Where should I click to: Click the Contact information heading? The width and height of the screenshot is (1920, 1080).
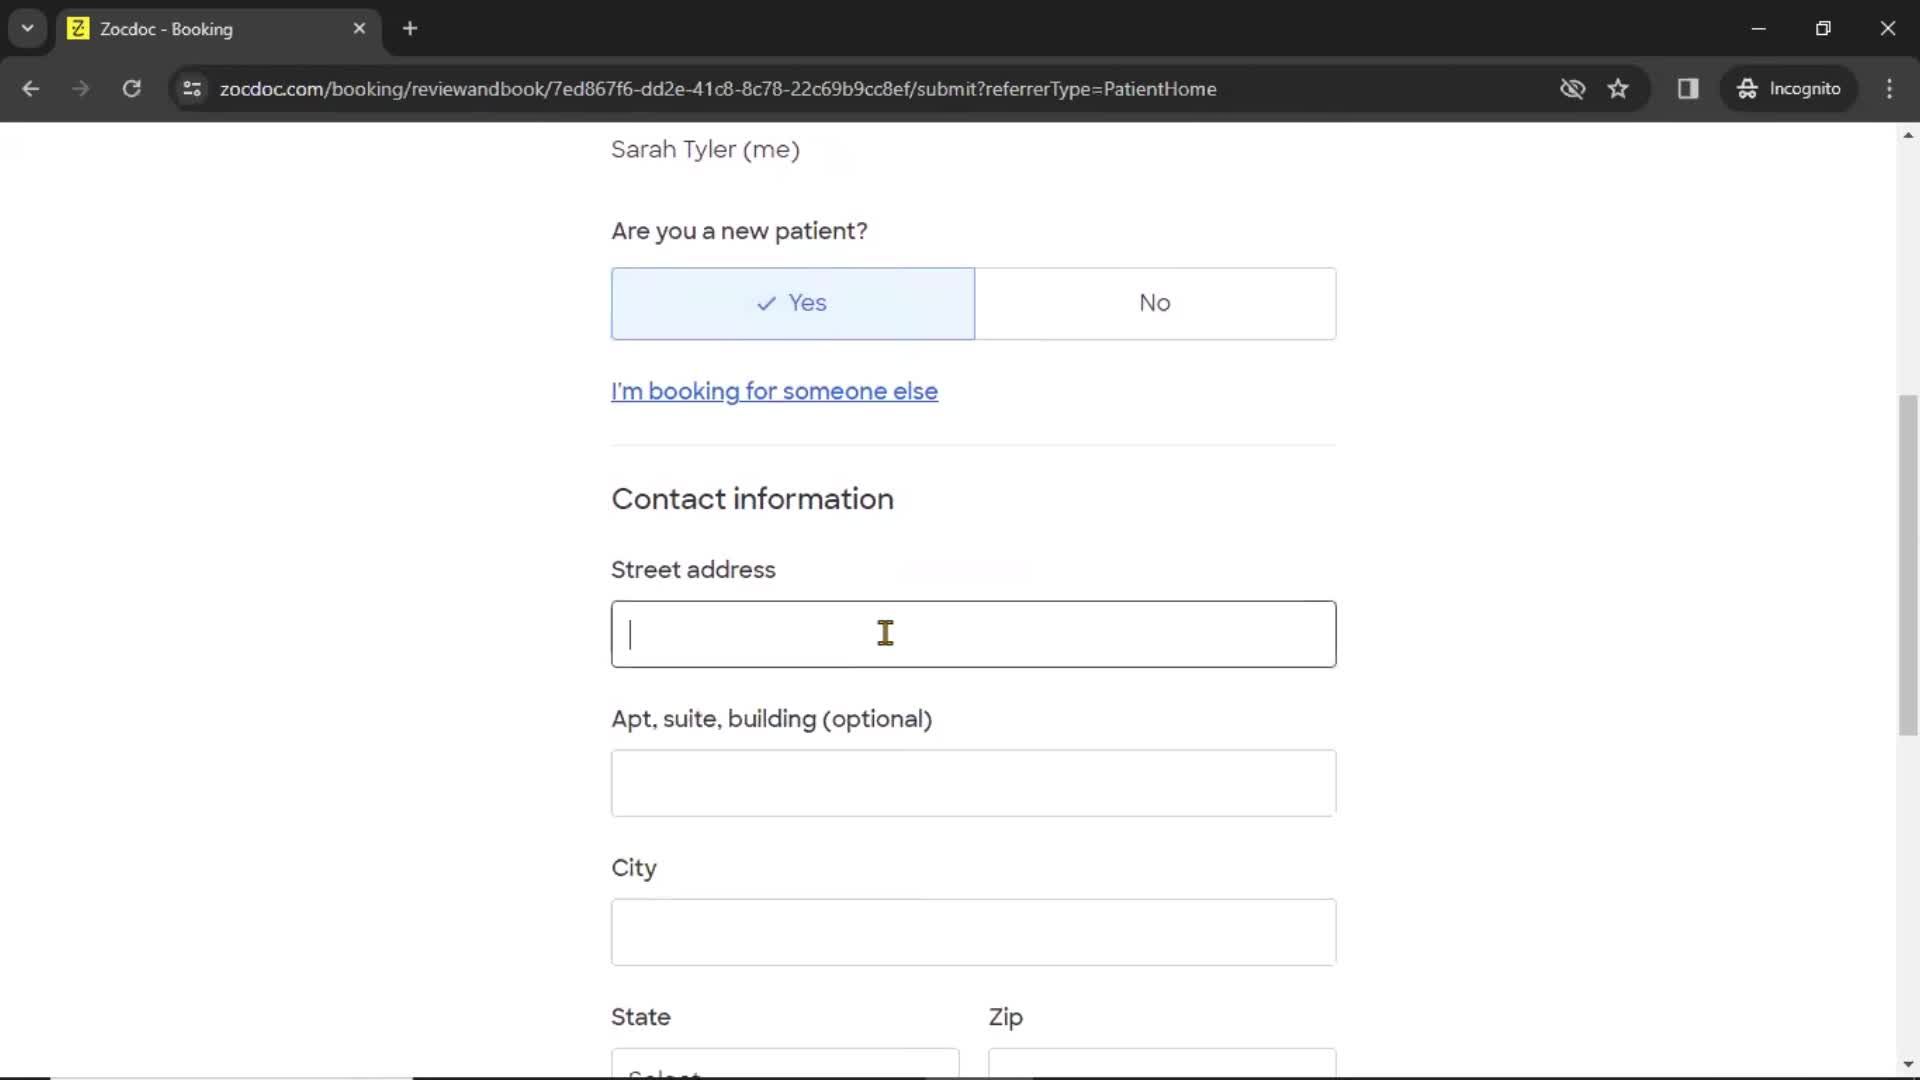(752, 499)
